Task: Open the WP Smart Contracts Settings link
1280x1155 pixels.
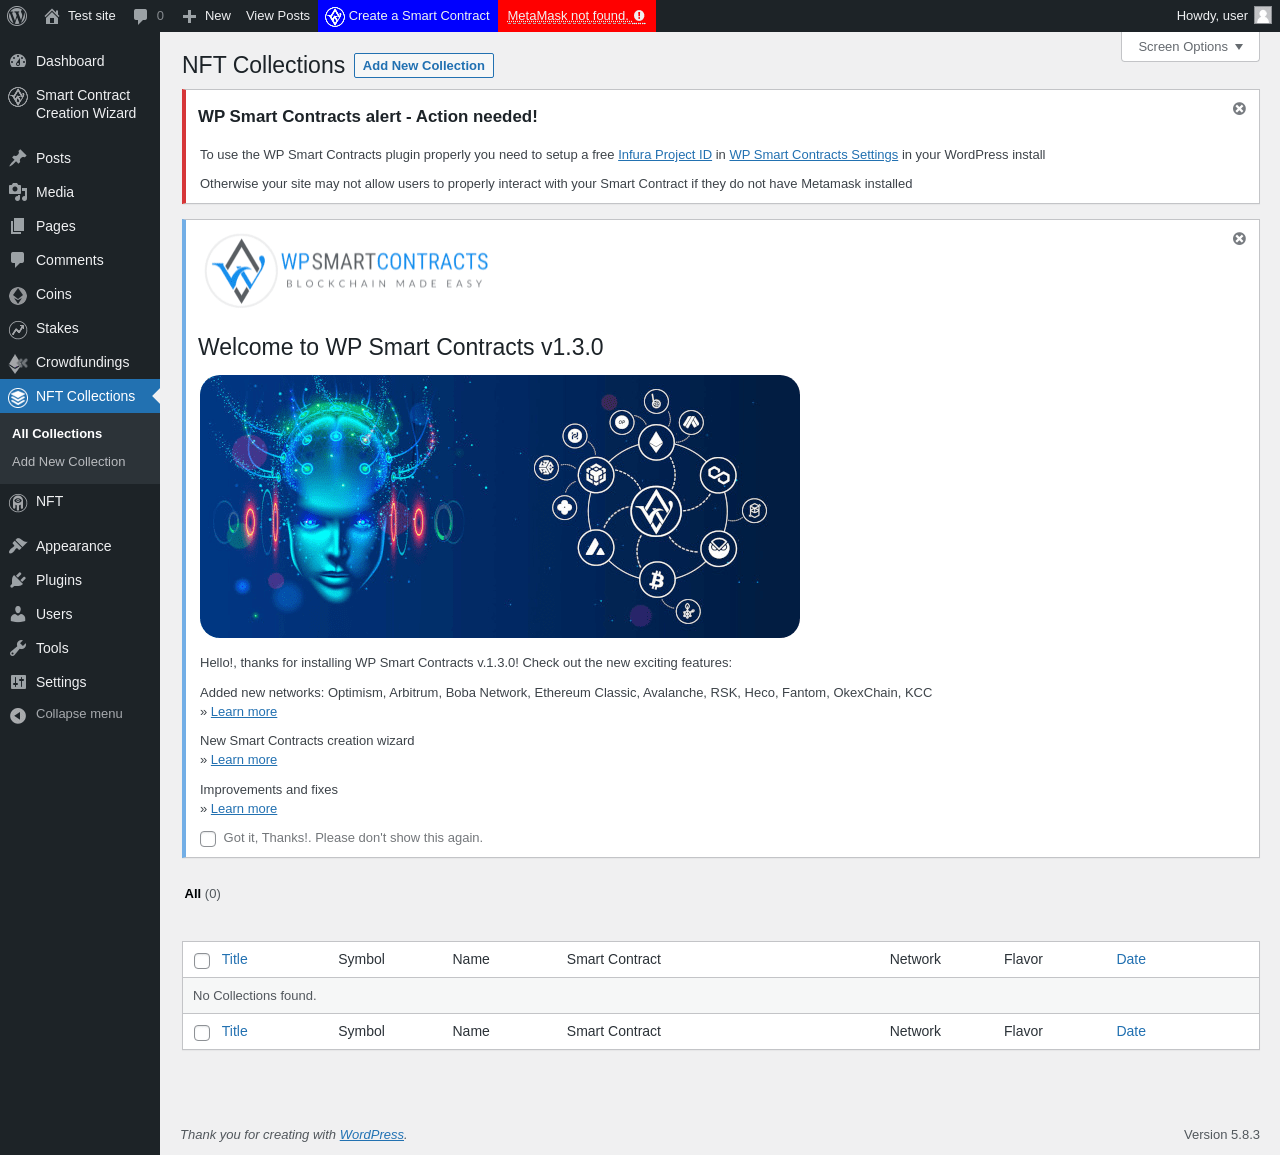Action: [x=814, y=155]
